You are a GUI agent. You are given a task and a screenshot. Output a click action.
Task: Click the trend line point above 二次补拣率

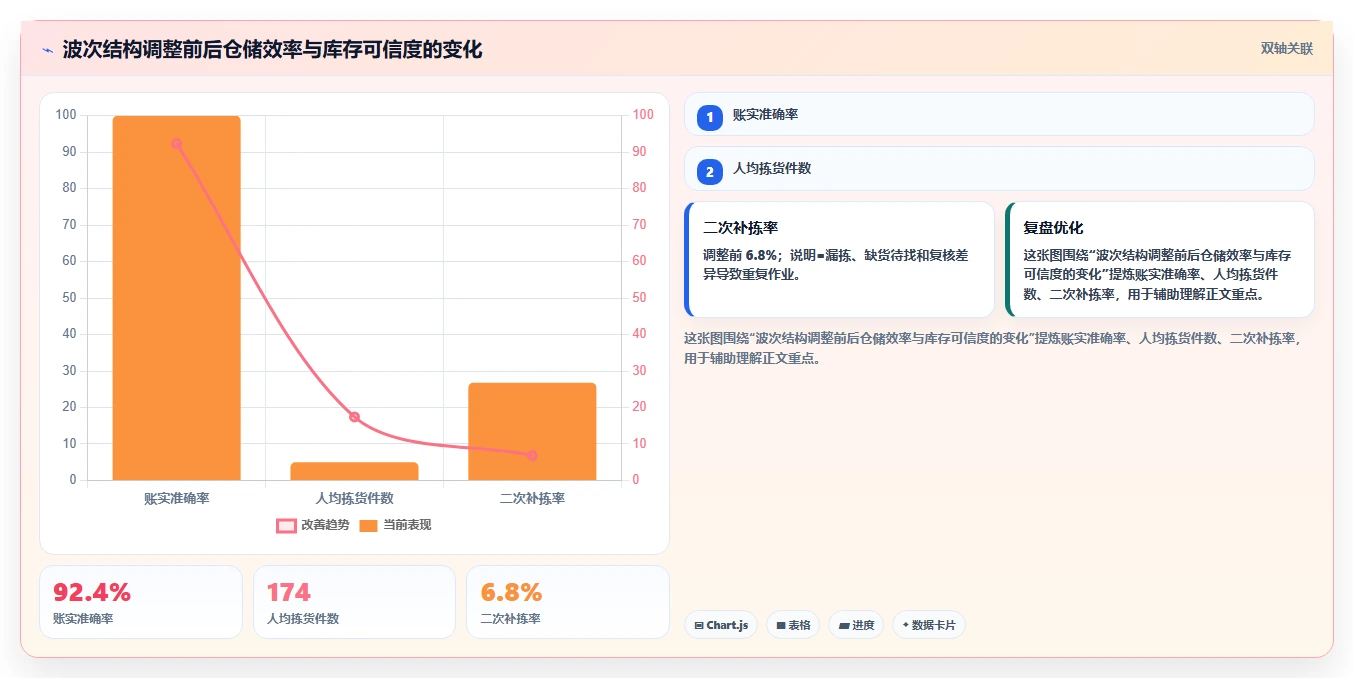click(x=532, y=455)
